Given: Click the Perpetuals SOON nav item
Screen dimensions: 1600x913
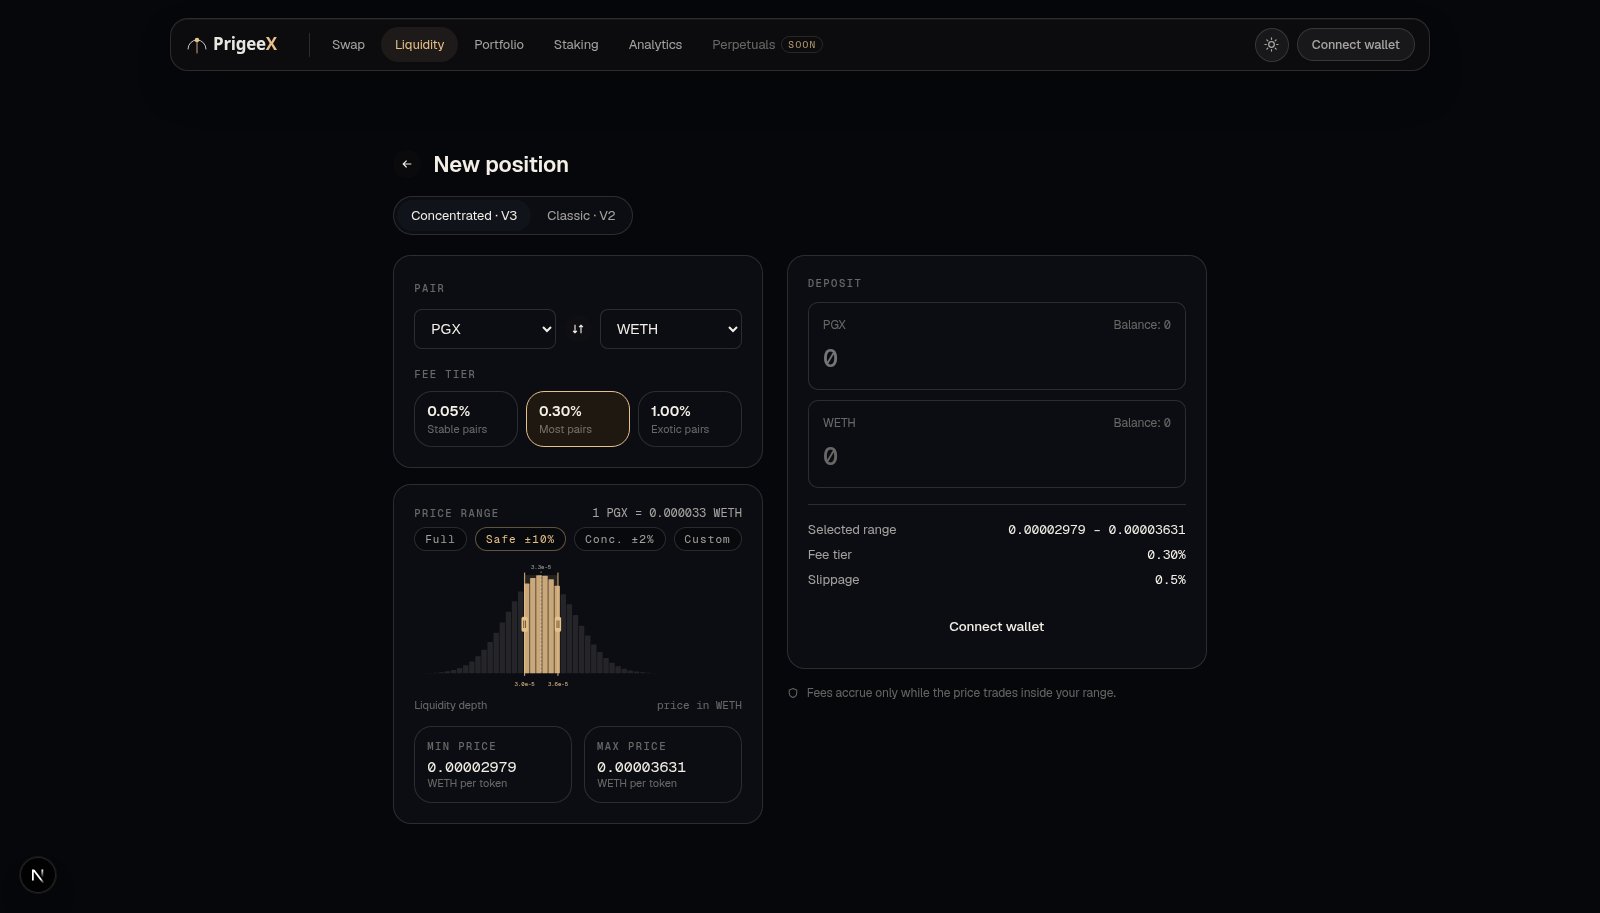Looking at the screenshot, I should pos(767,44).
